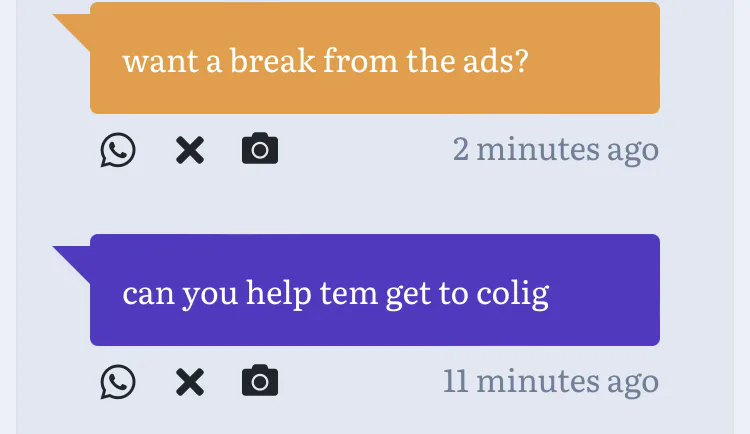
Task: Post the colig message to X
Action: click(189, 382)
